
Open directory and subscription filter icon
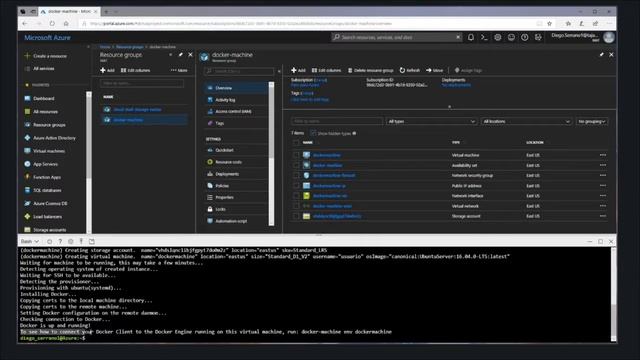click(x=538, y=37)
